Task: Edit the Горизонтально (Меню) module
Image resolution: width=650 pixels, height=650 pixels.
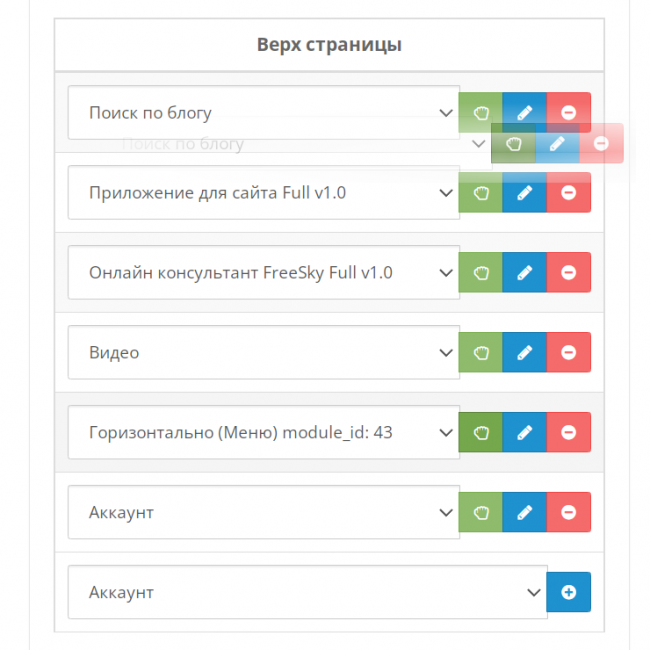Action: point(524,432)
